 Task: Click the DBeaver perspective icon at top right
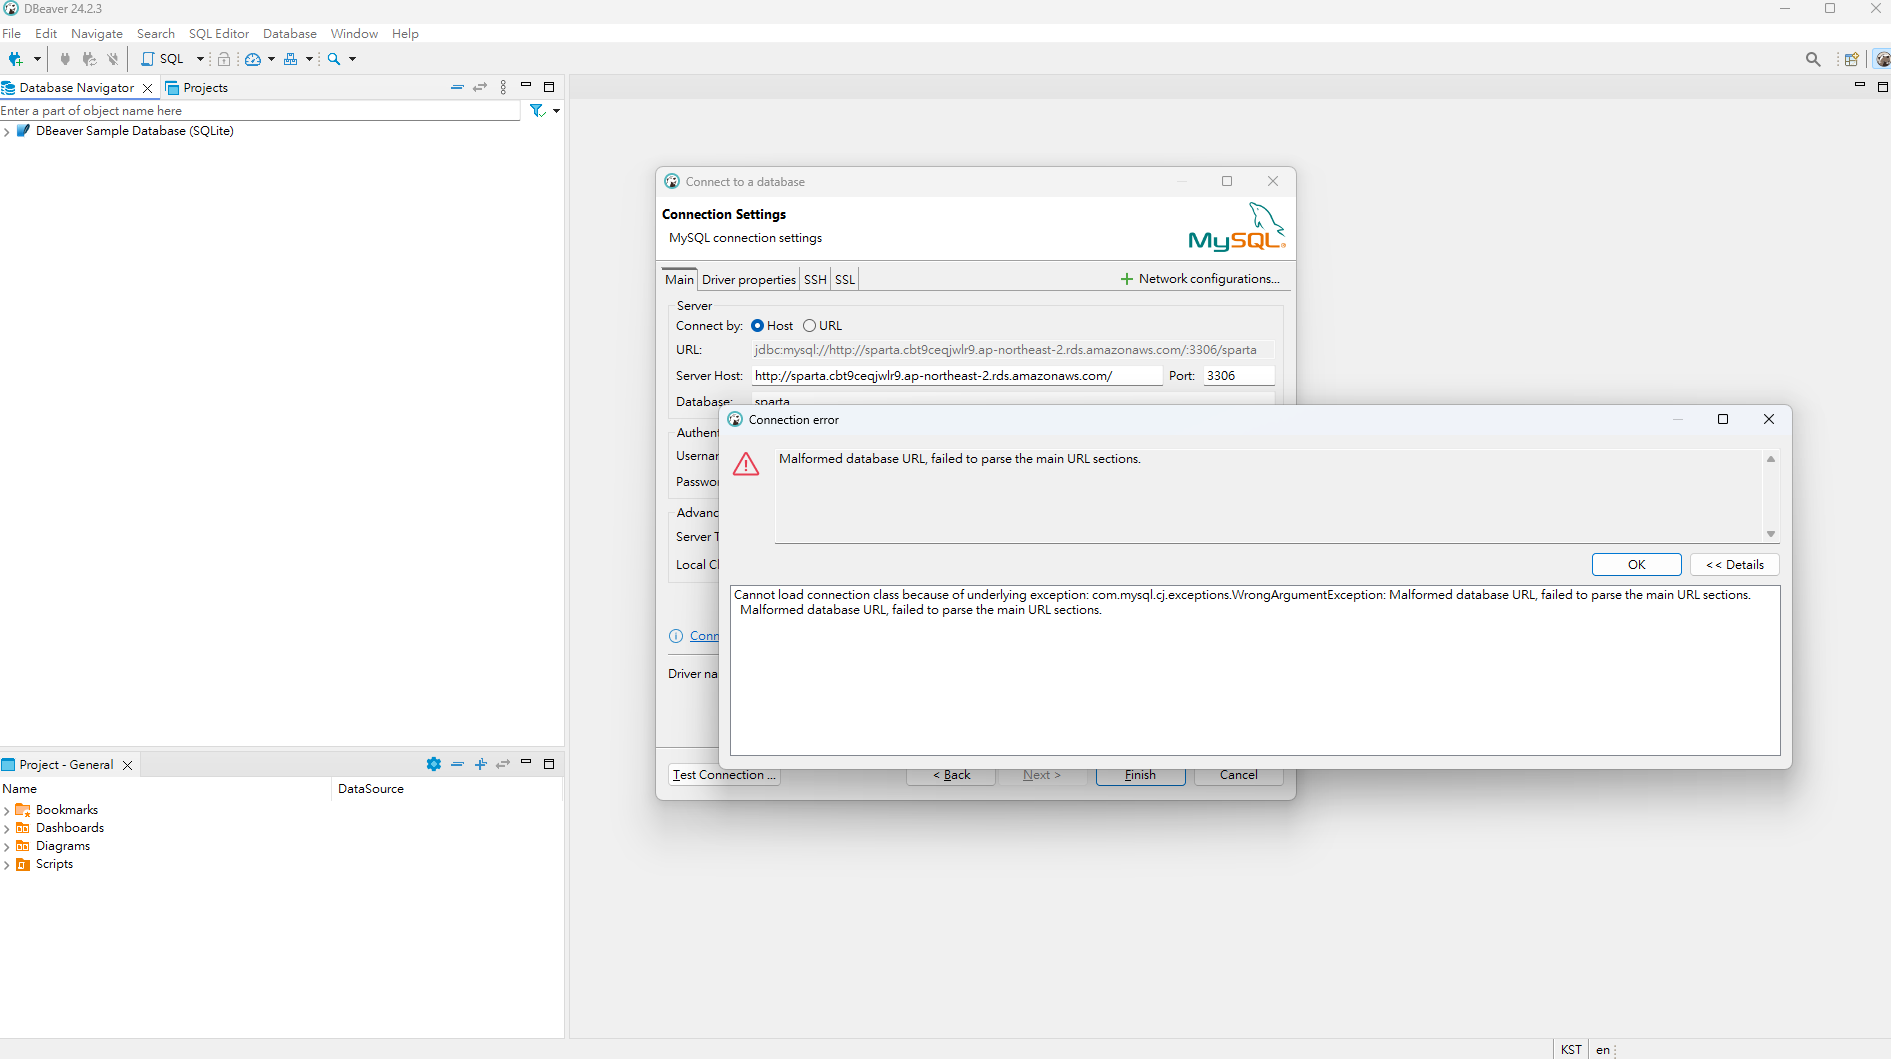coord(1882,59)
